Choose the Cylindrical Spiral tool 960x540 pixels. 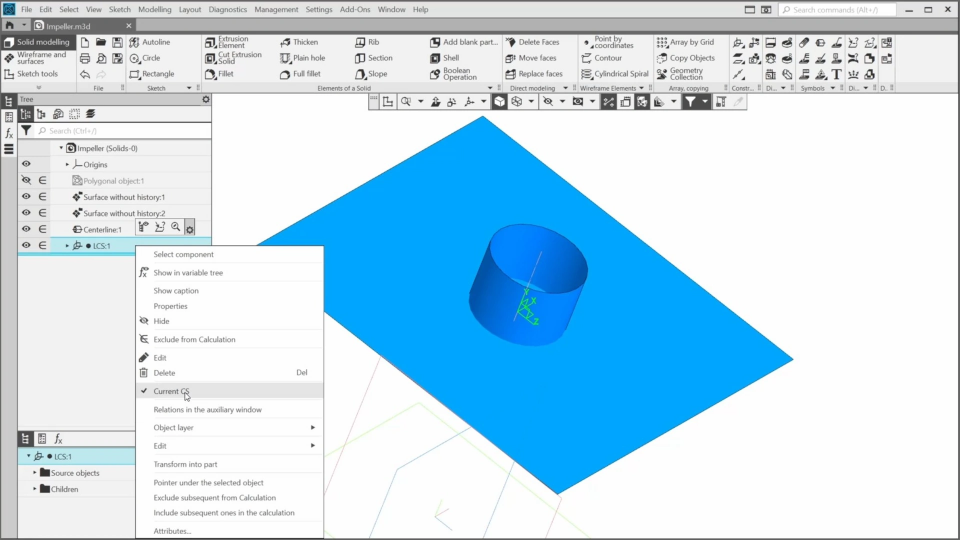coord(587,74)
